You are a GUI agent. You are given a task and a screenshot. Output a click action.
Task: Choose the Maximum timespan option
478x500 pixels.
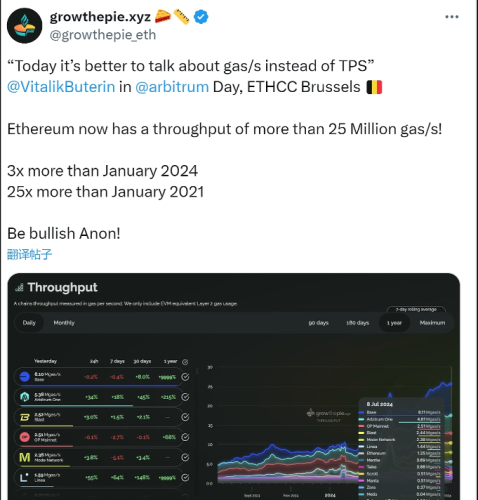[432, 323]
